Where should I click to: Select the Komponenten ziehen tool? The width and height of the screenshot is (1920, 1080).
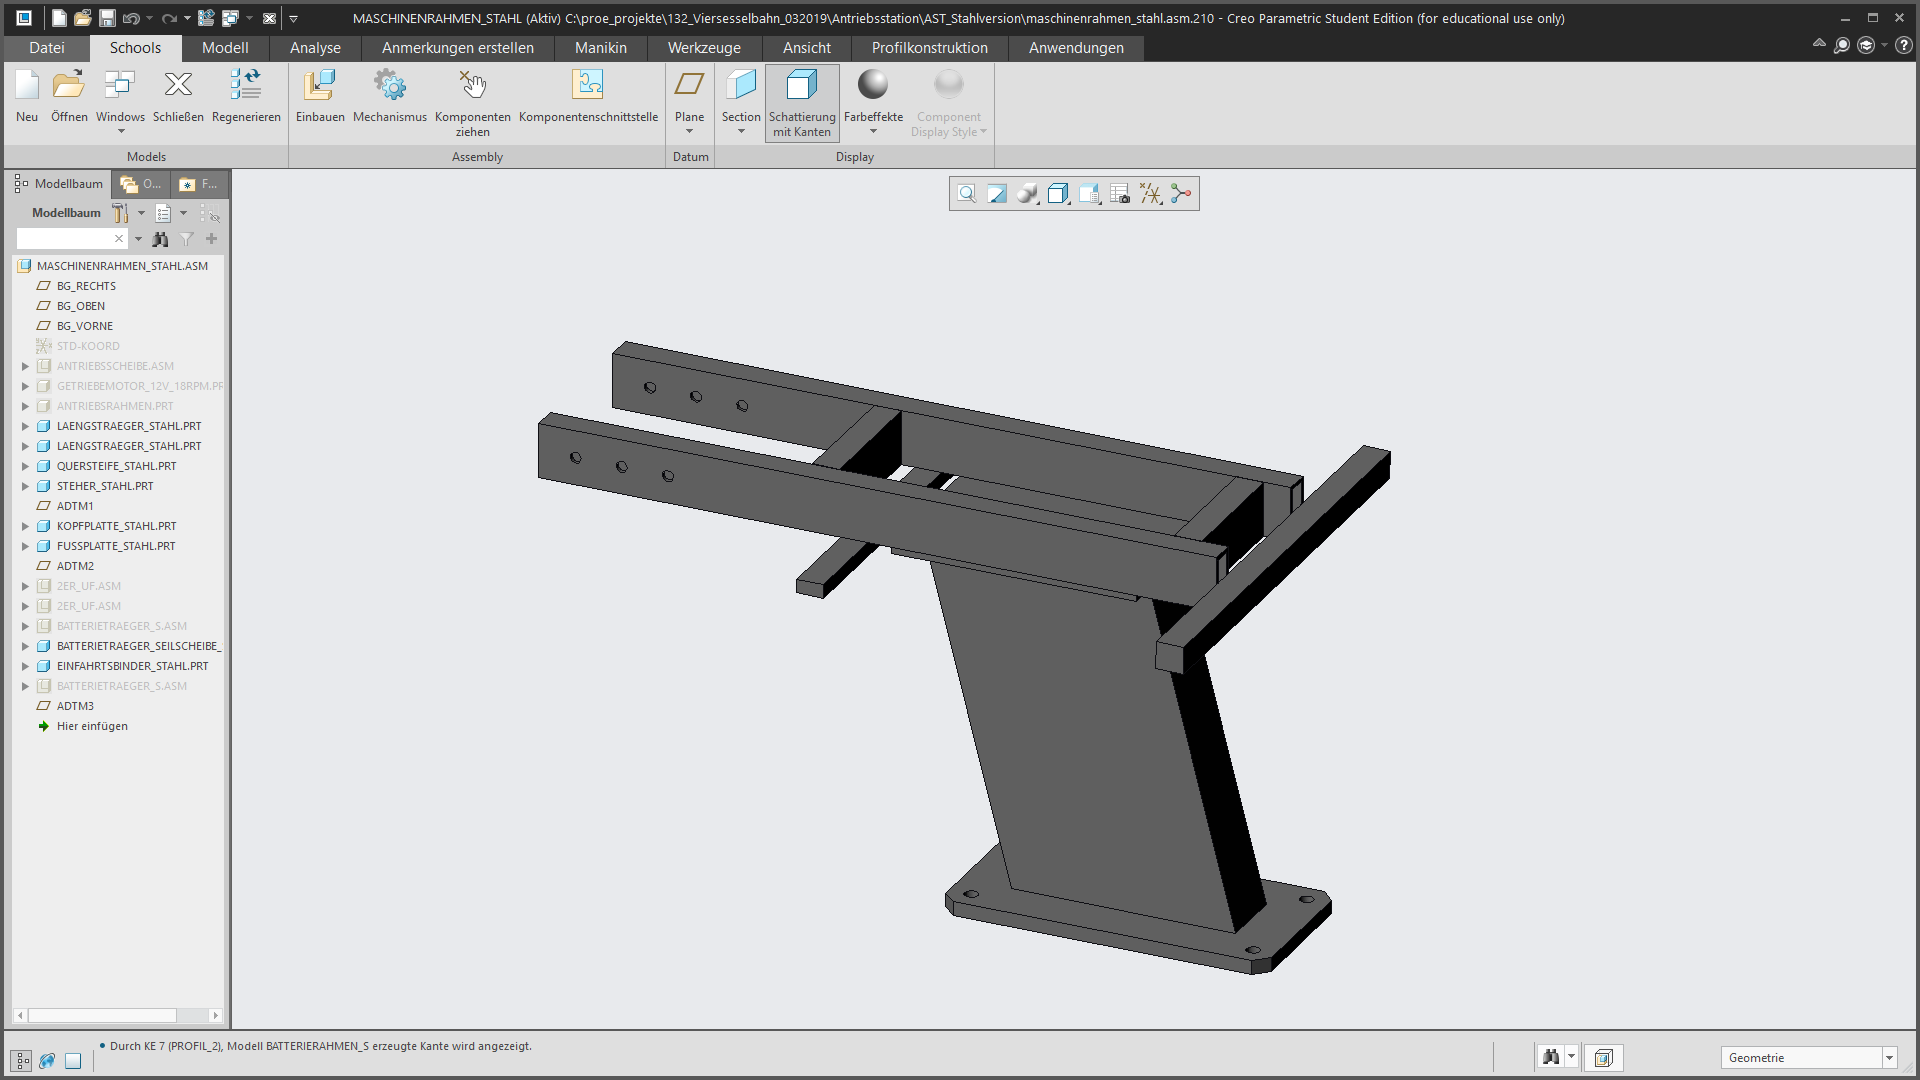(x=472, y=86)
